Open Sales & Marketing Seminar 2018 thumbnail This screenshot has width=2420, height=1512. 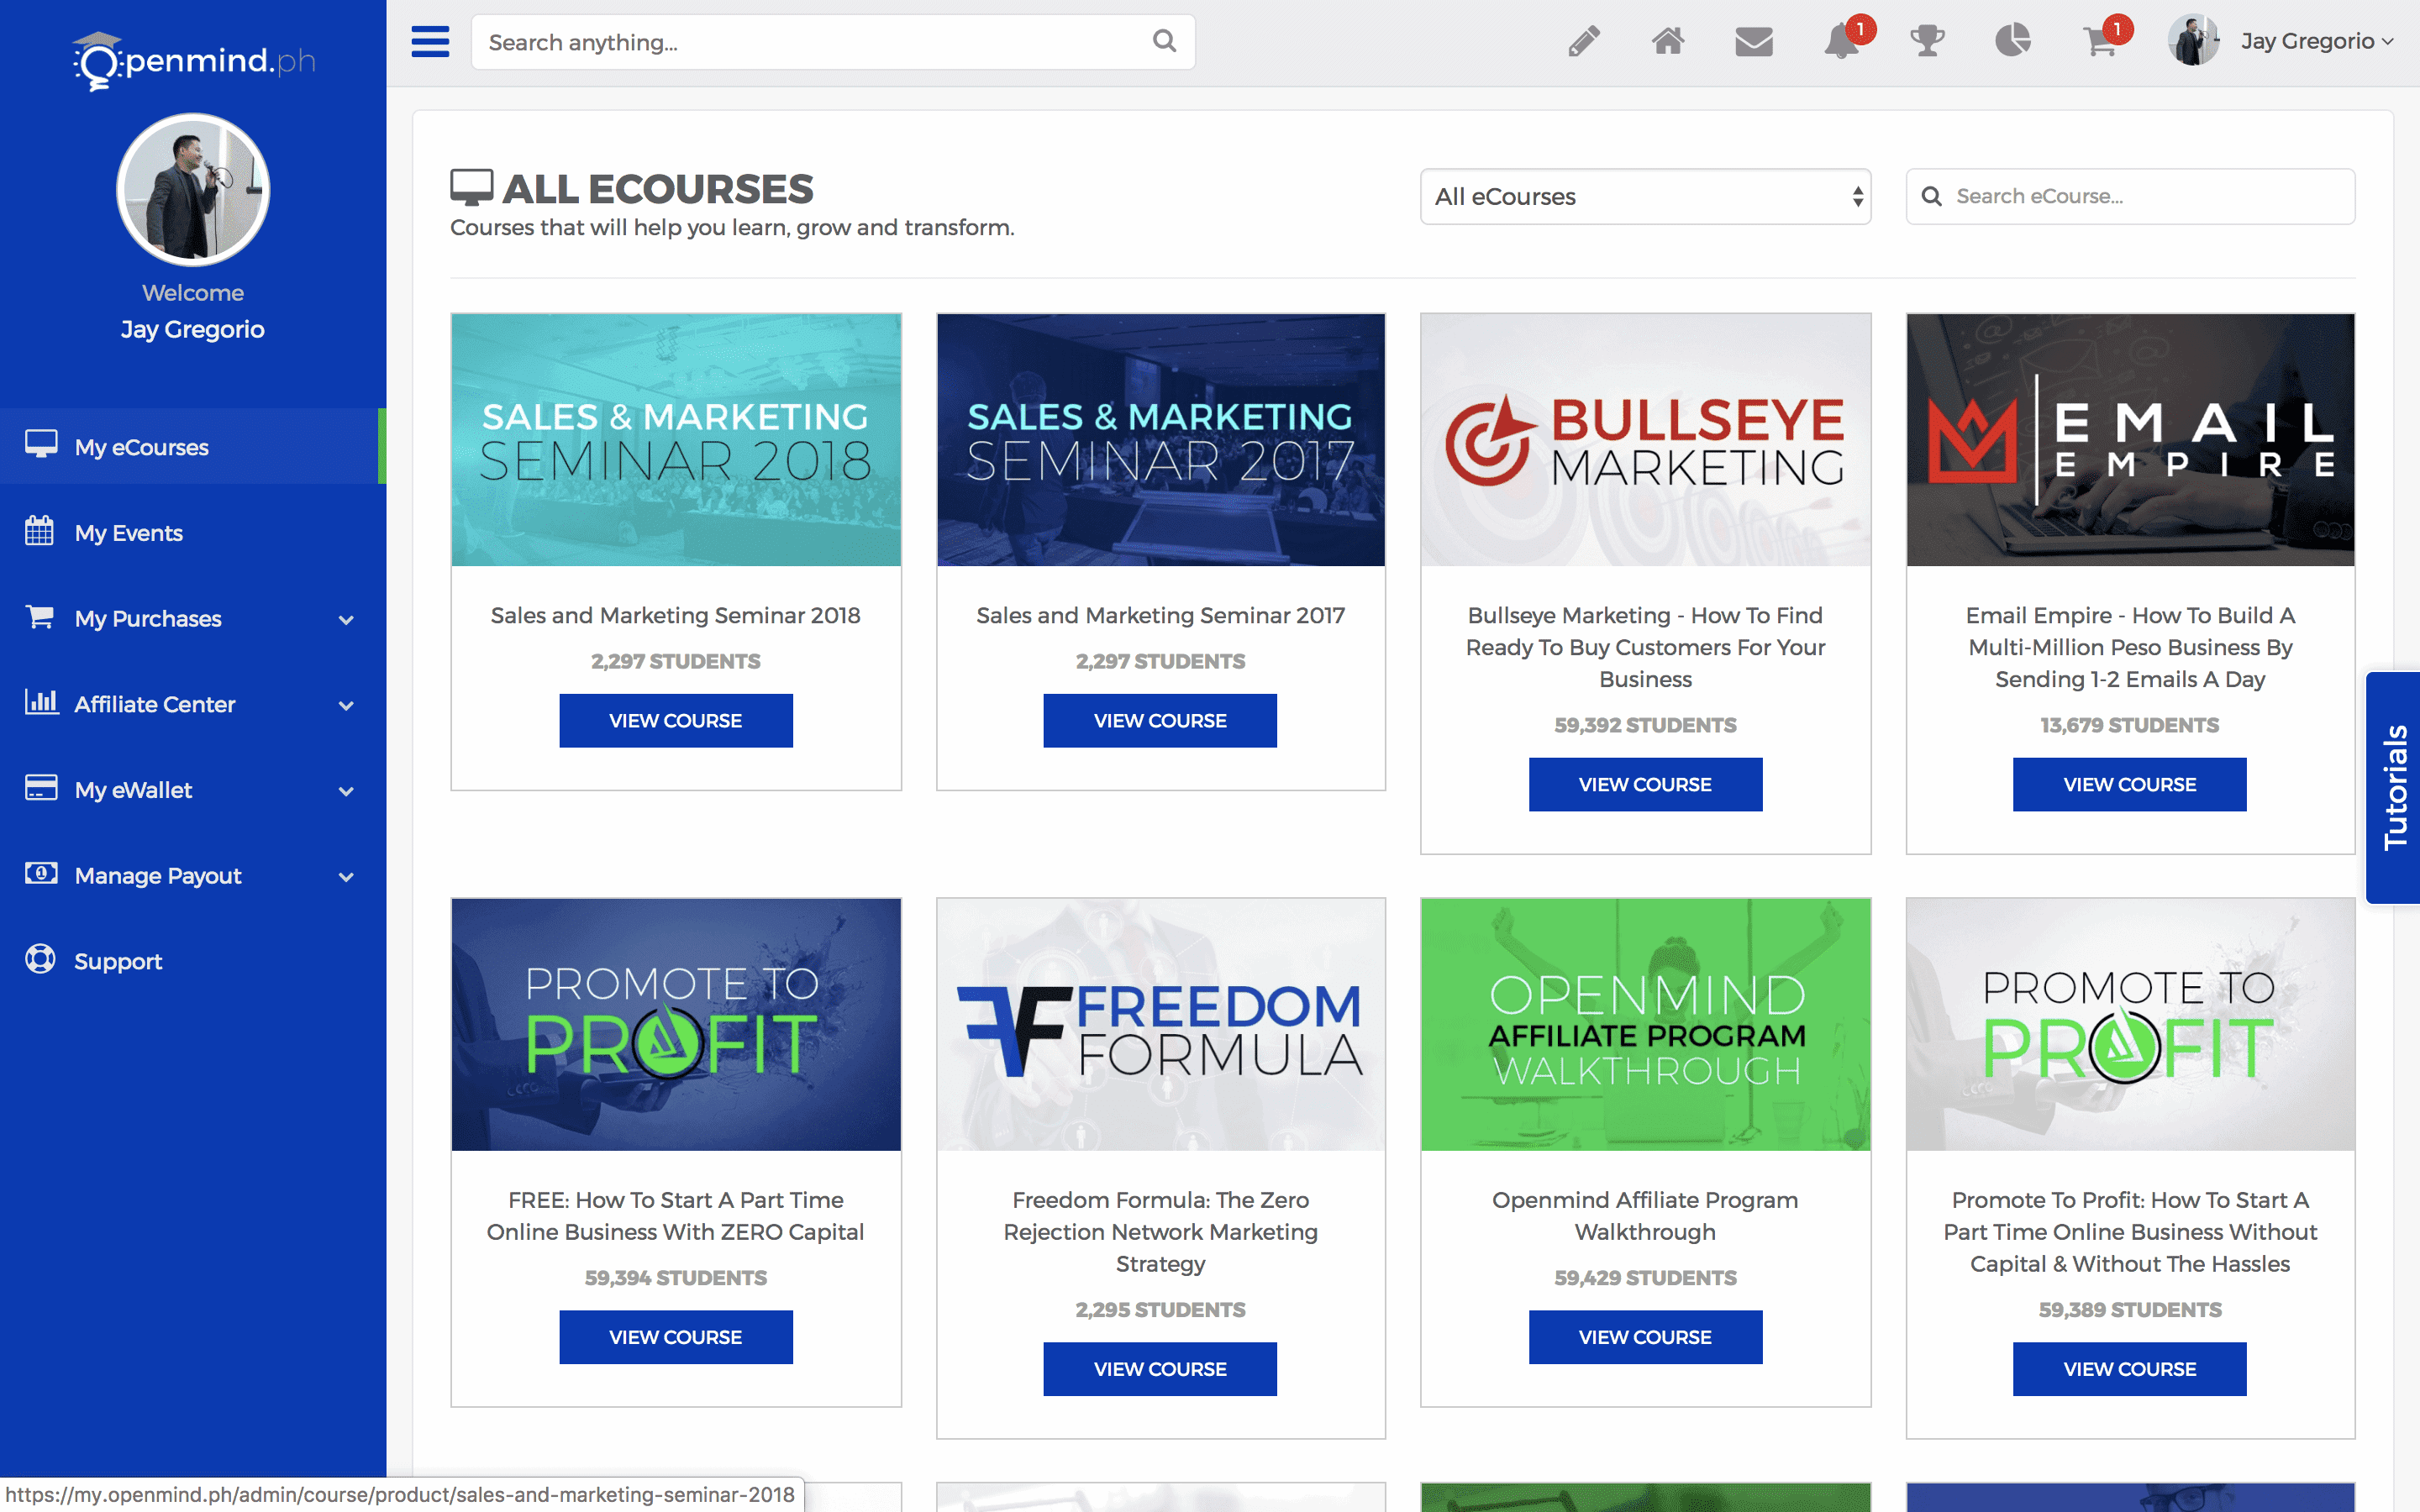point(676,440)
